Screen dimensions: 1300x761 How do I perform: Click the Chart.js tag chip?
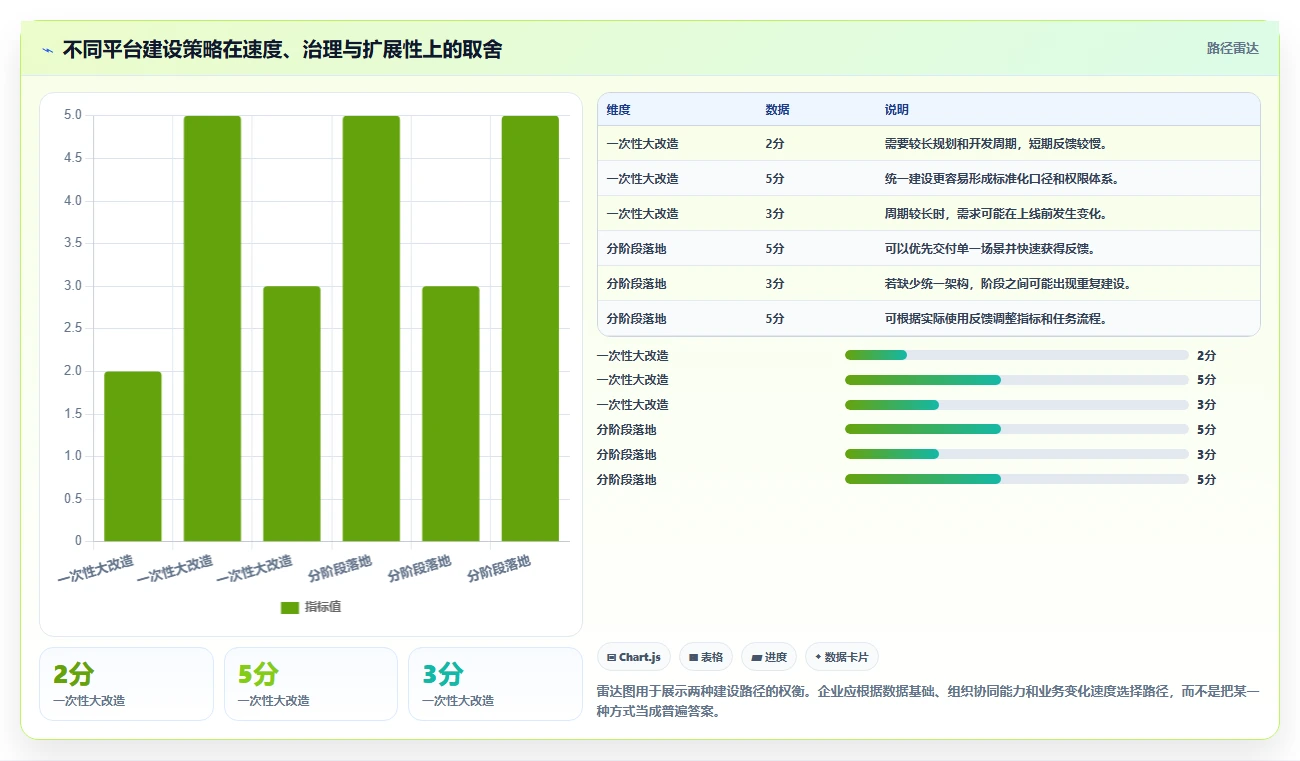coord(634,657)
